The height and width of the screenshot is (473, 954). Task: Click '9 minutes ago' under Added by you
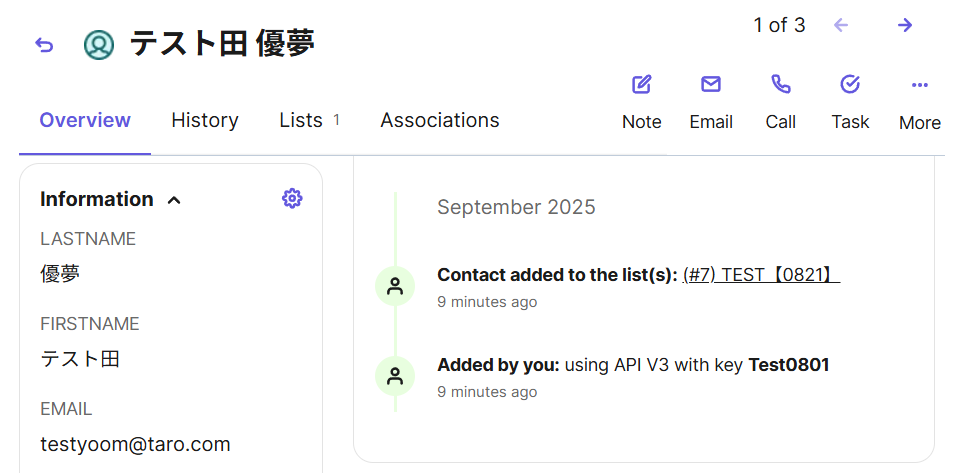(x=487, y=391)
